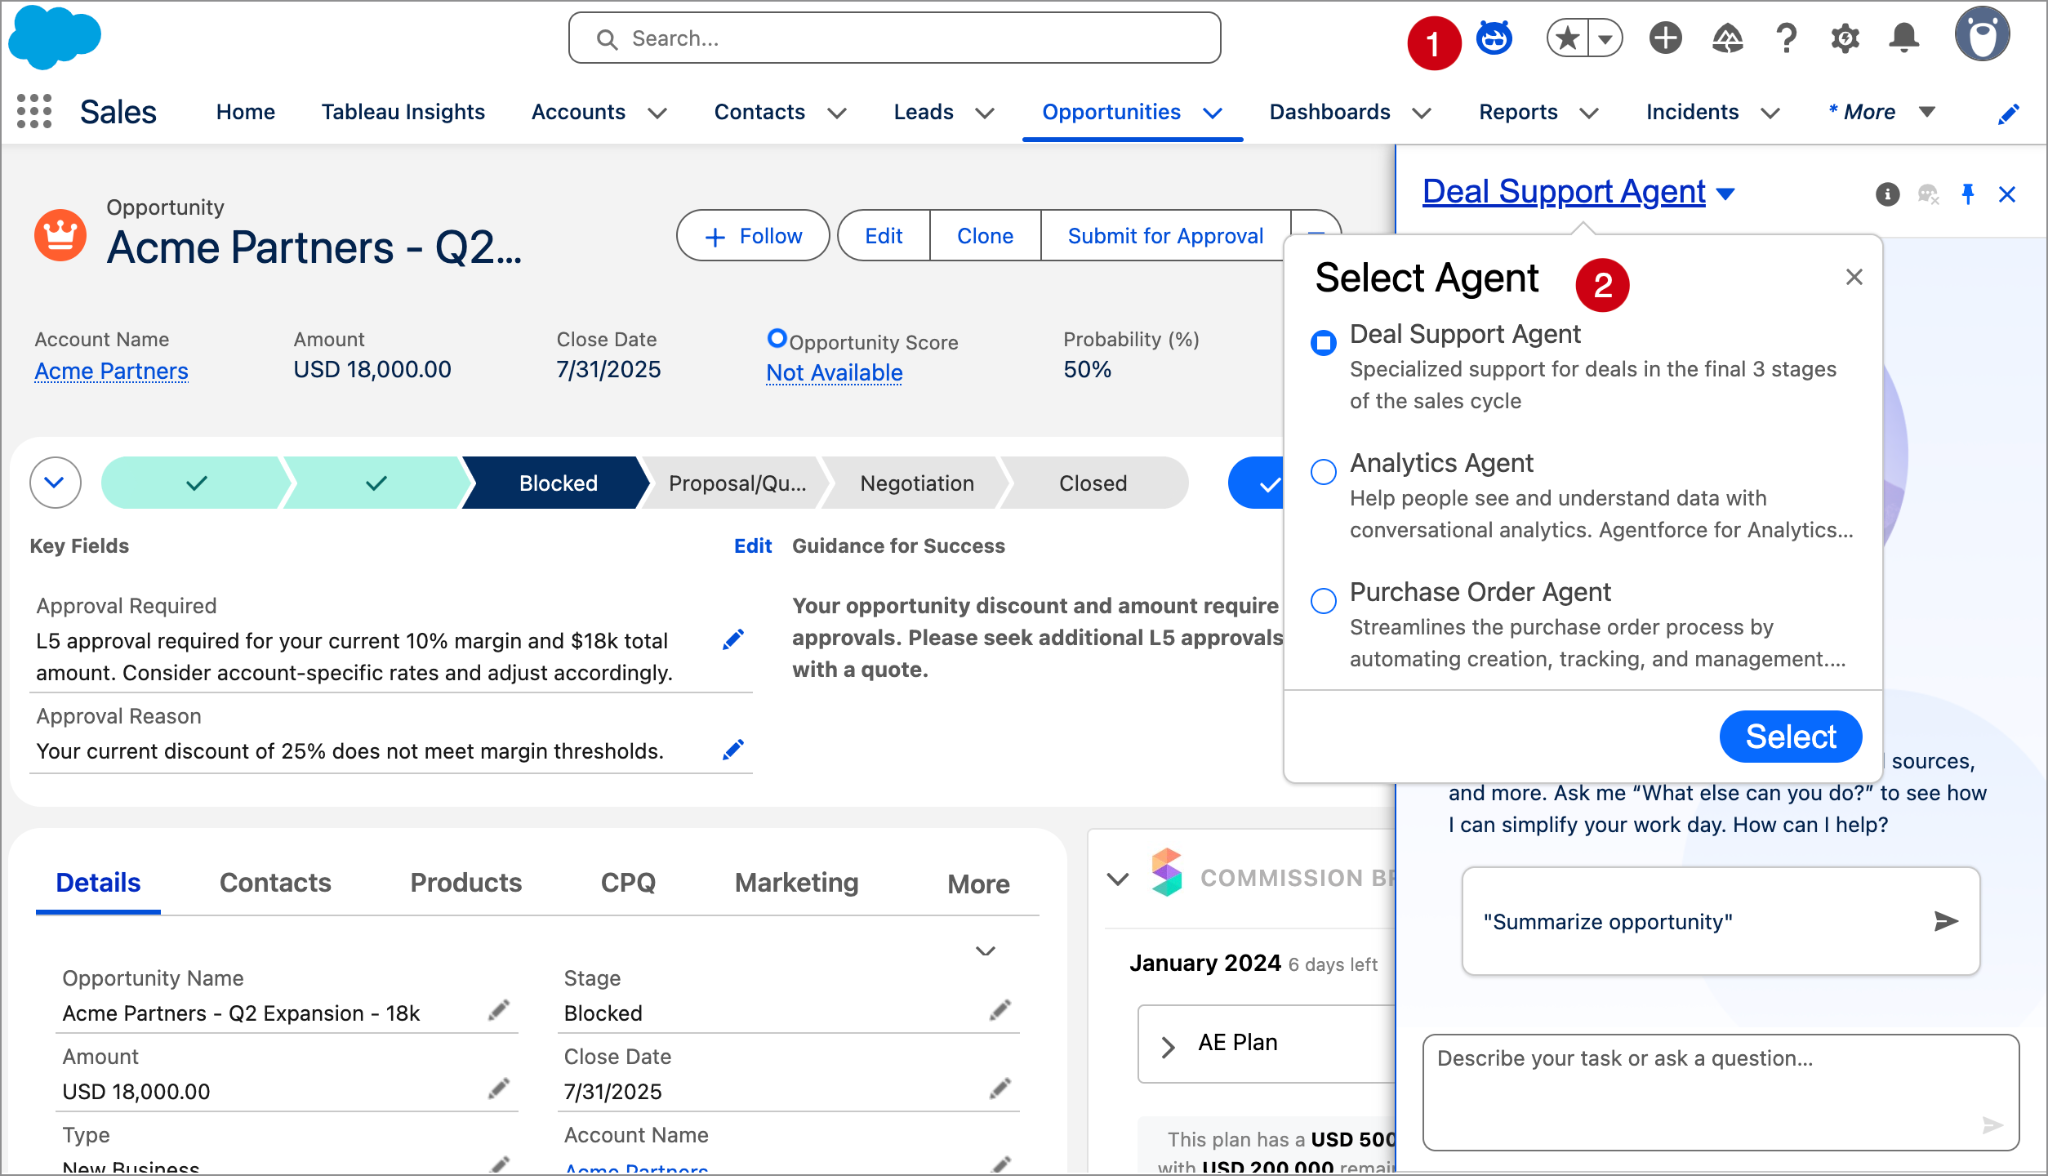Screen dimensions: 2048x1176
Task: Click the Not Available score link
Action: 834,373
